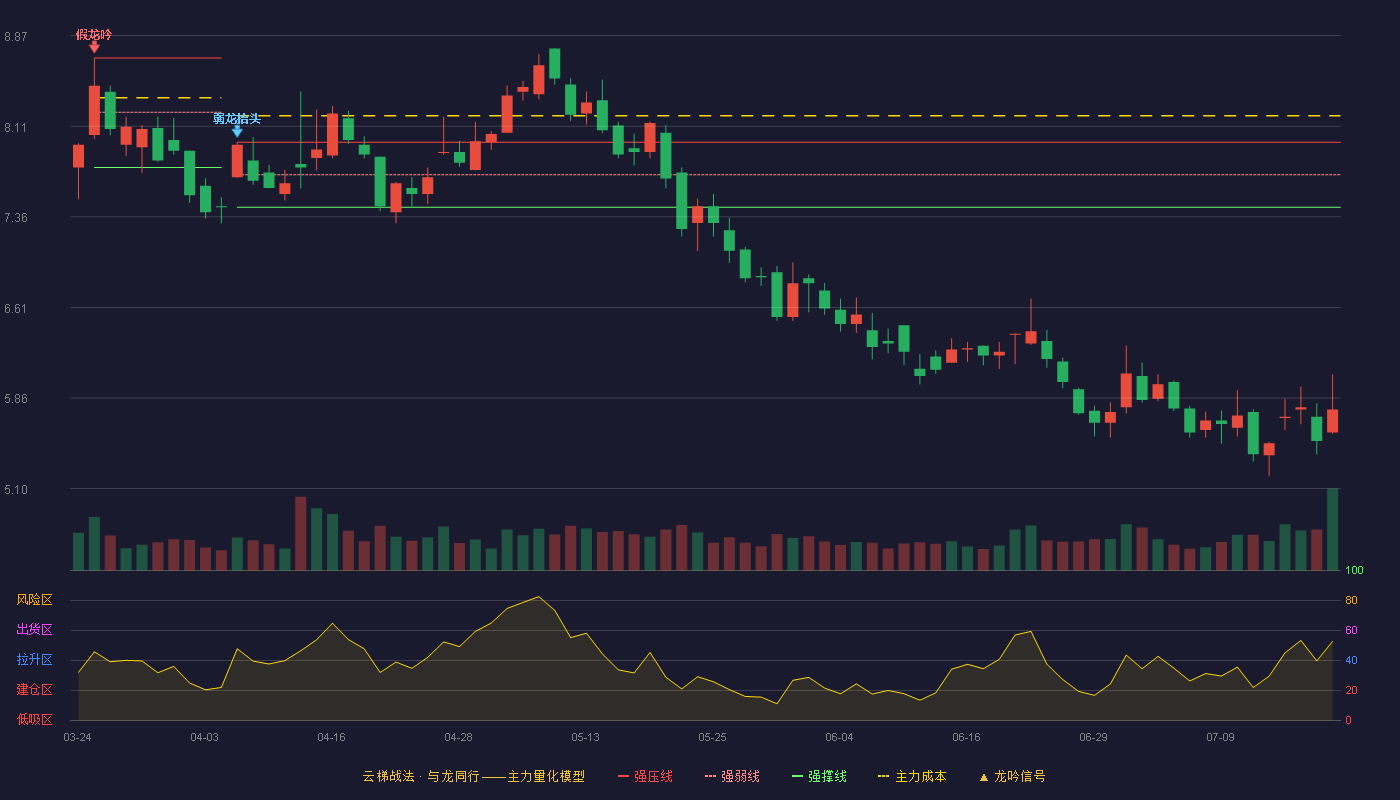Screen dimensions: 1400x800
Task: Click the 假龙吟 signal label
Action: click(x=94, y=34)
